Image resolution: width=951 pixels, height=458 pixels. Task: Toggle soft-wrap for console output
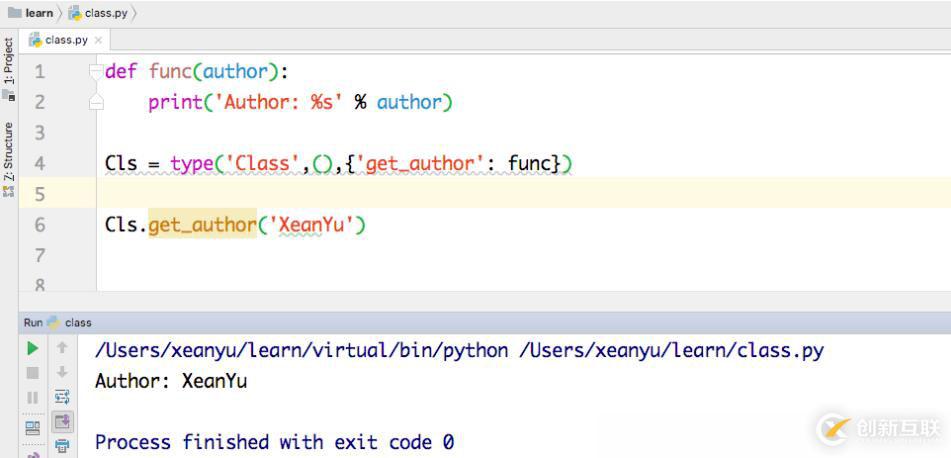click(62, 397)
